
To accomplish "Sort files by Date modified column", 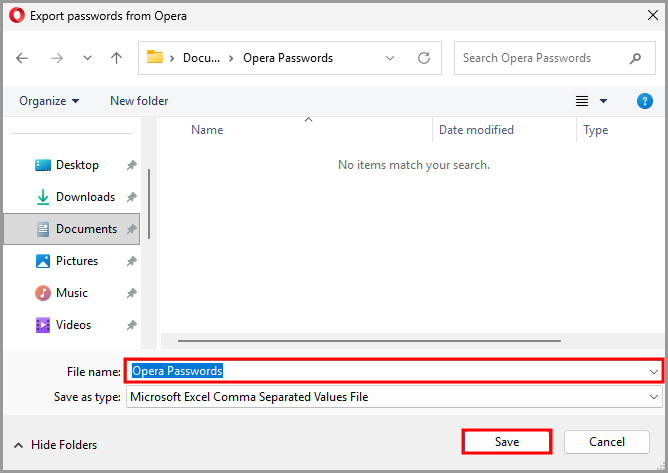I will (476, 130).
